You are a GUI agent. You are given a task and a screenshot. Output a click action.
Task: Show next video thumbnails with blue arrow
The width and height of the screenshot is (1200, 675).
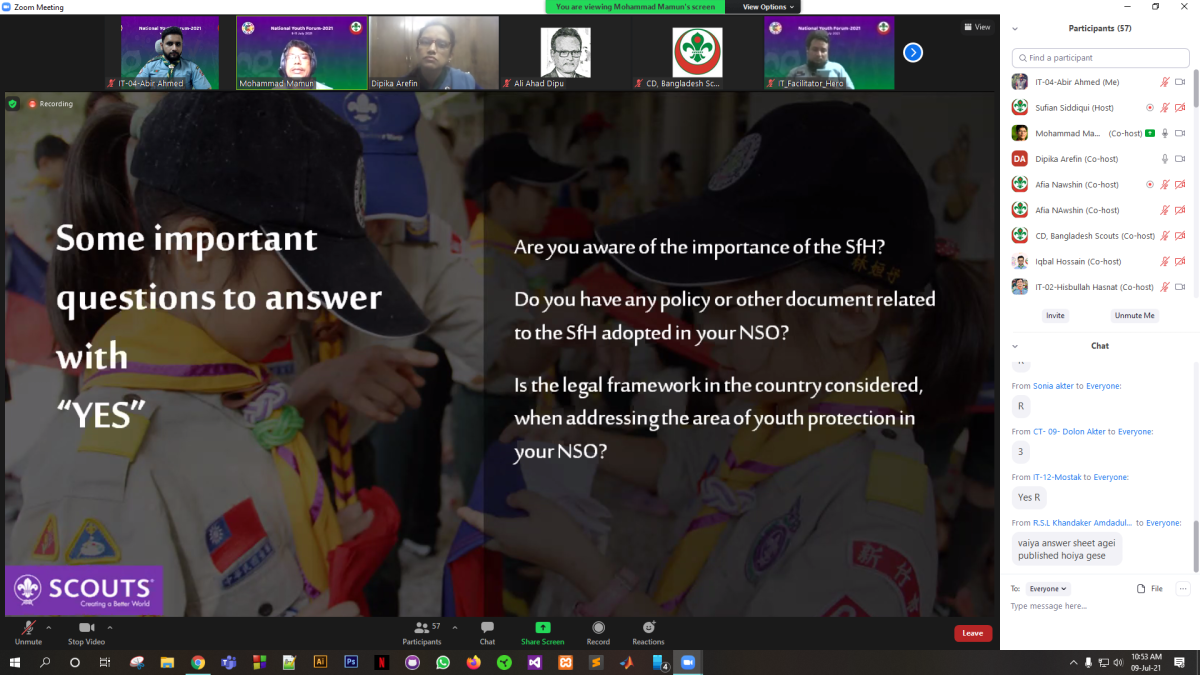pyautogui.click(x=912, y=52)
